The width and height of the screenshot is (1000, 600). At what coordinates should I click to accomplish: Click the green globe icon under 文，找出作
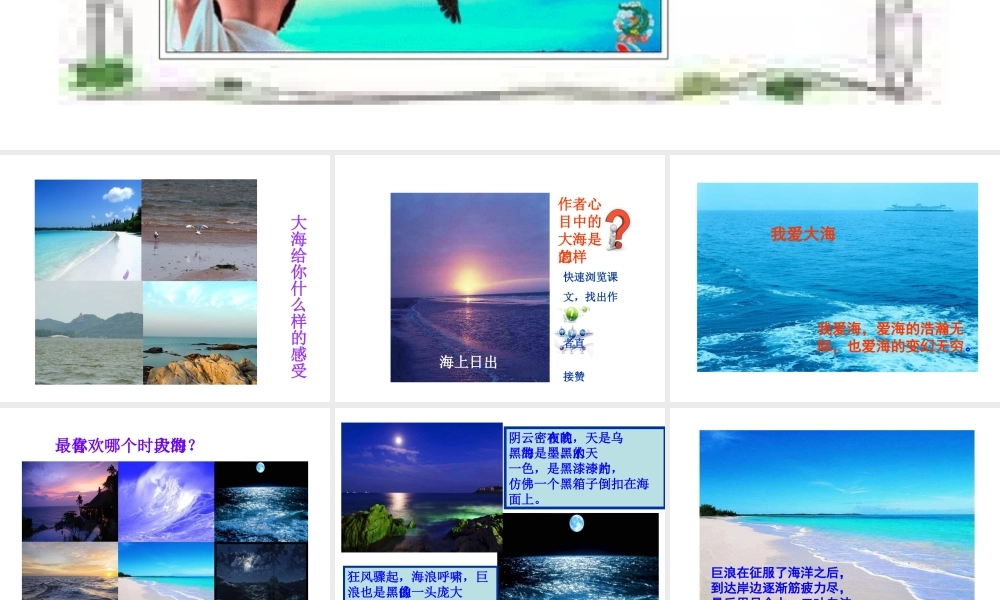(x=574, y=314)
